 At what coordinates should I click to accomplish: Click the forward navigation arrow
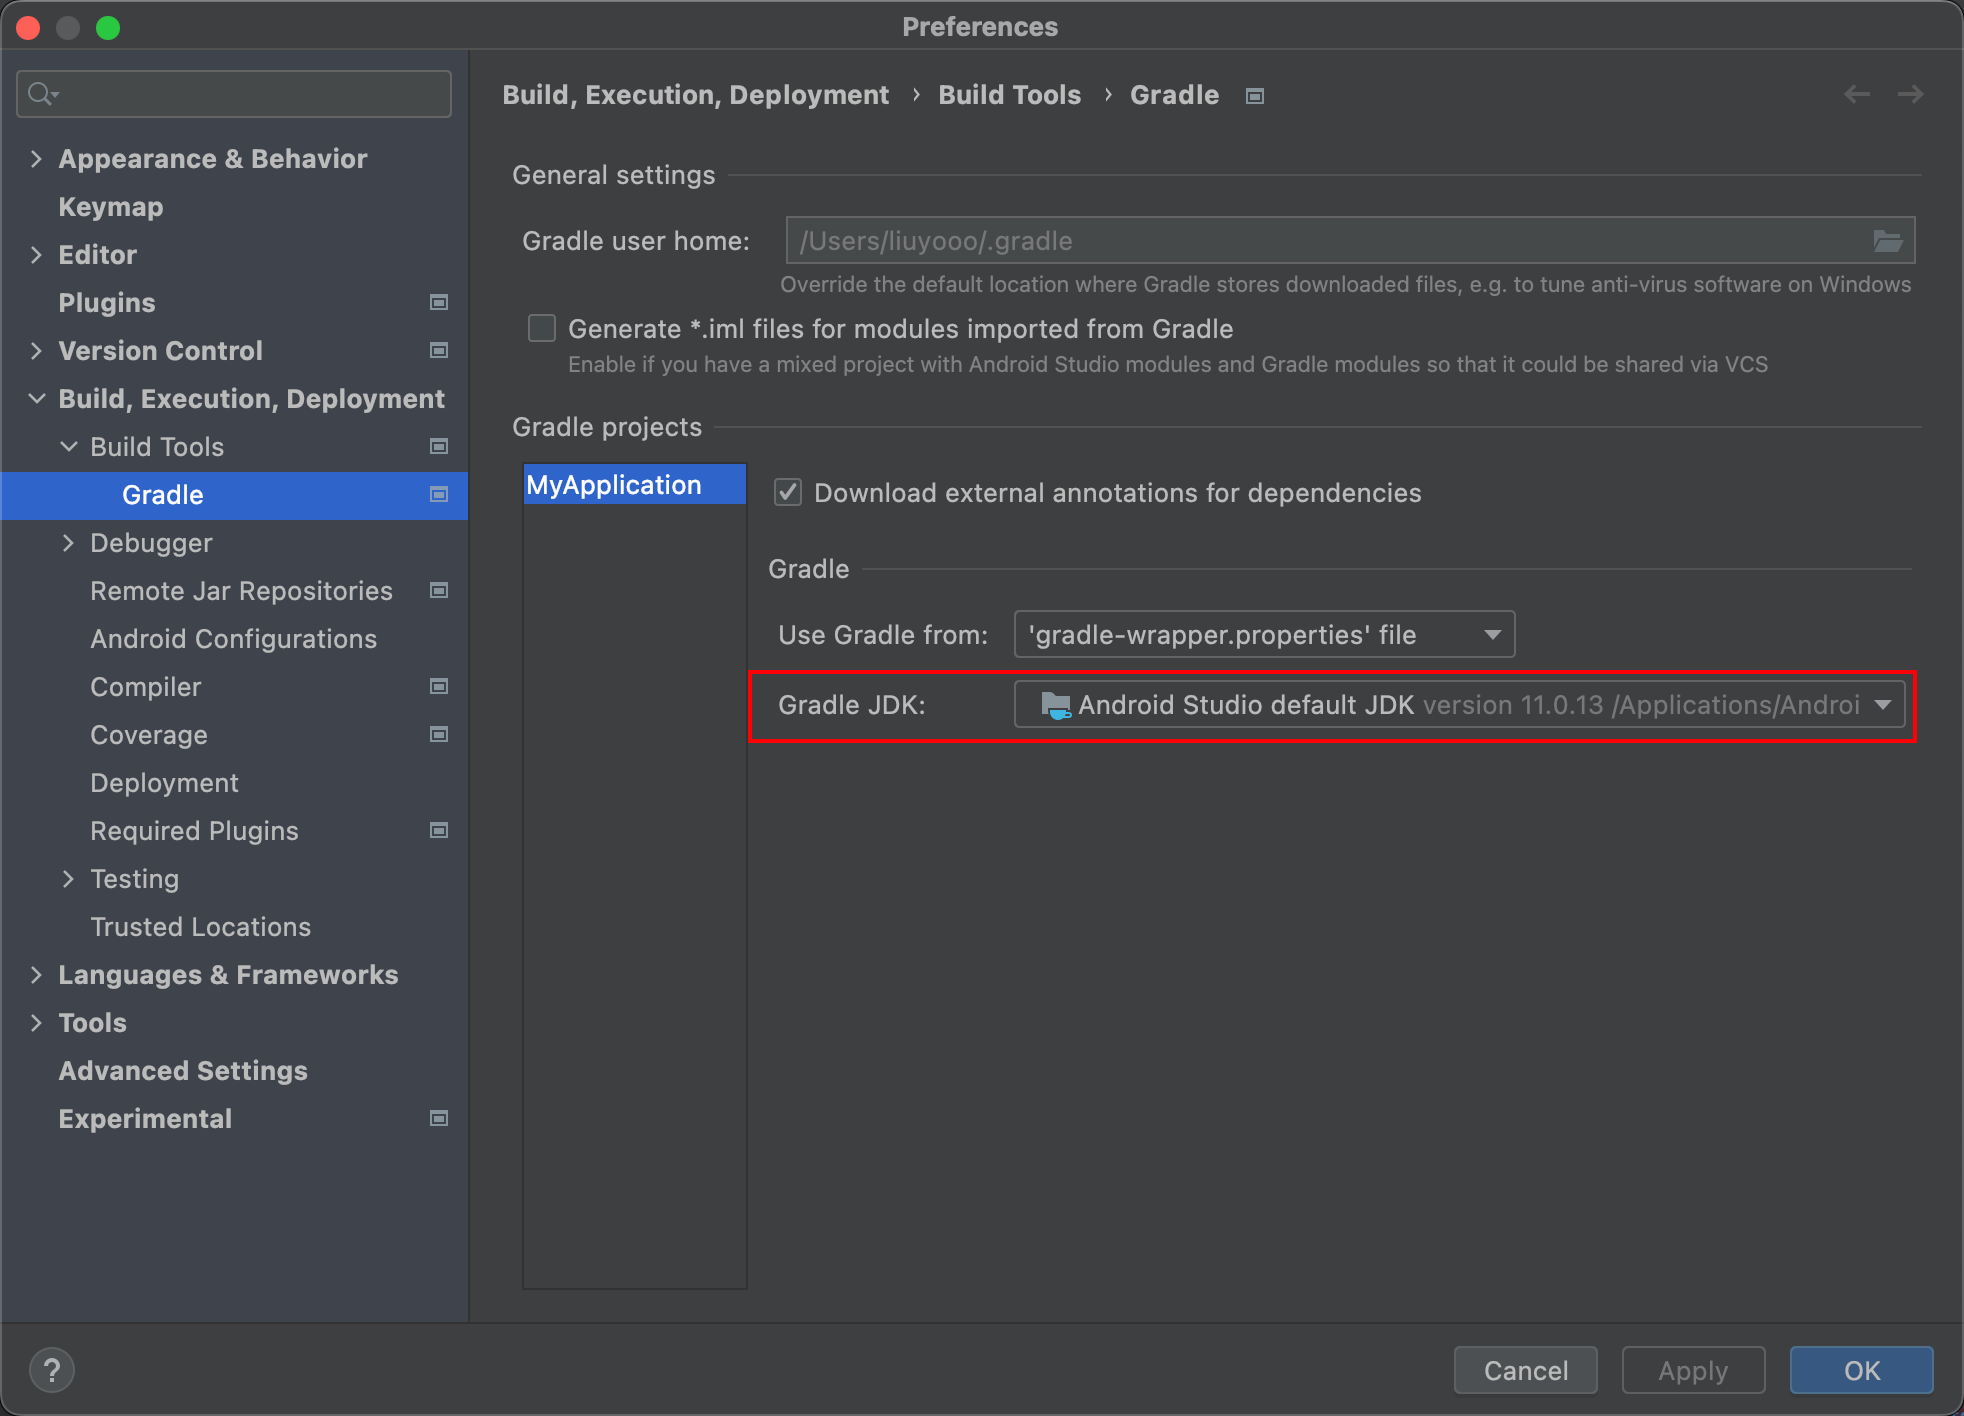pos(1910,94)
